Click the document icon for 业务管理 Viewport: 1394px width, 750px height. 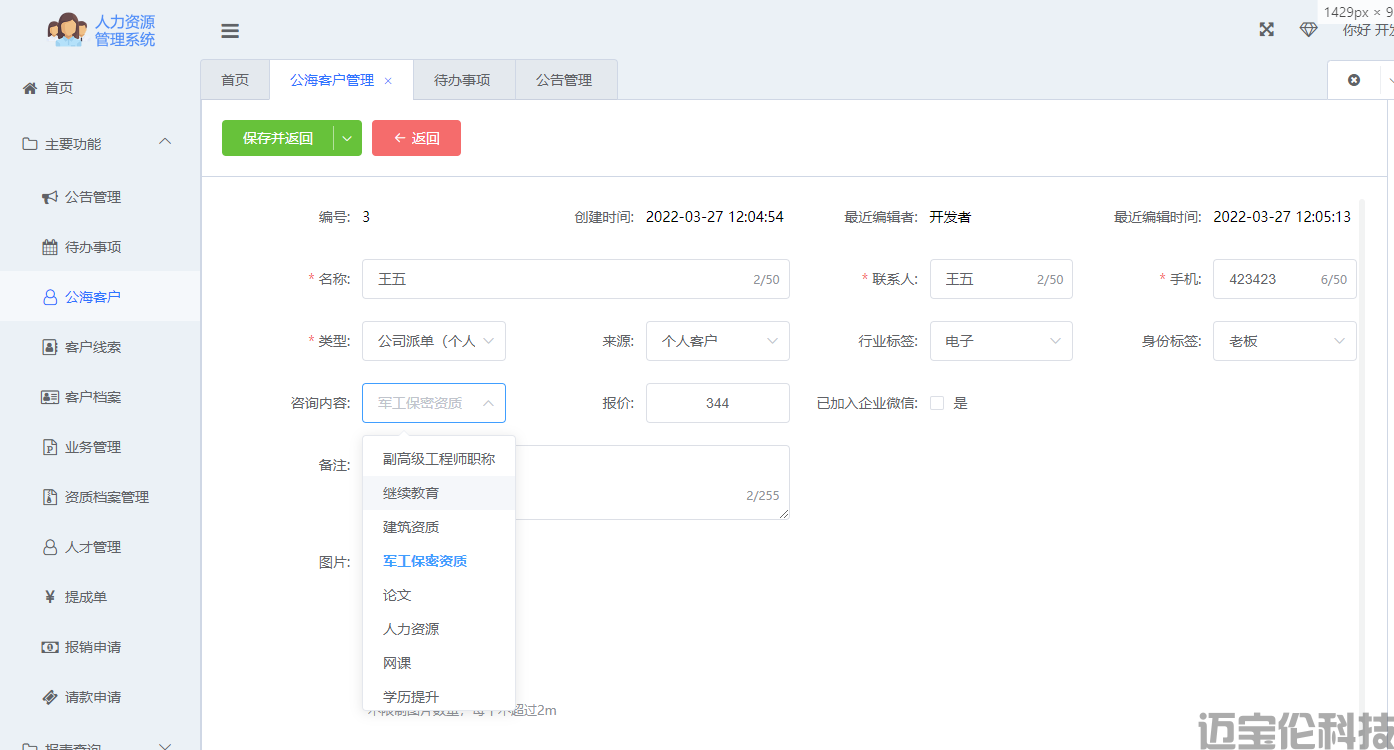coord(50,447)
